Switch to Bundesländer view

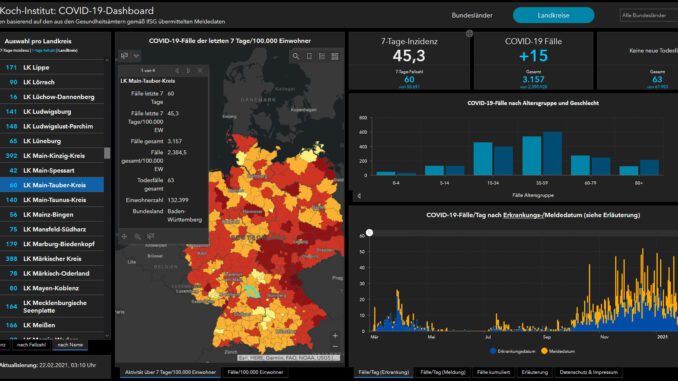472,15
